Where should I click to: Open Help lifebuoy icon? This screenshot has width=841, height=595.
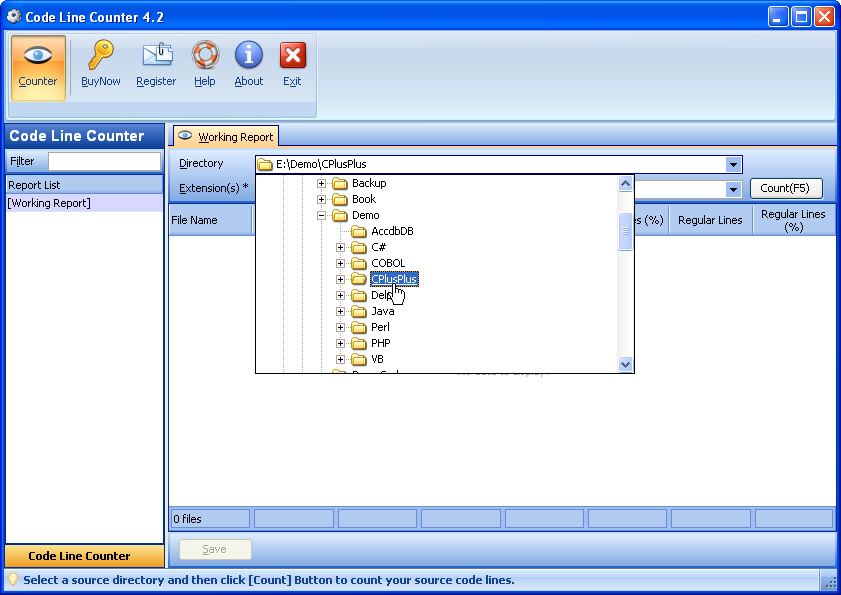click(205, 56)
